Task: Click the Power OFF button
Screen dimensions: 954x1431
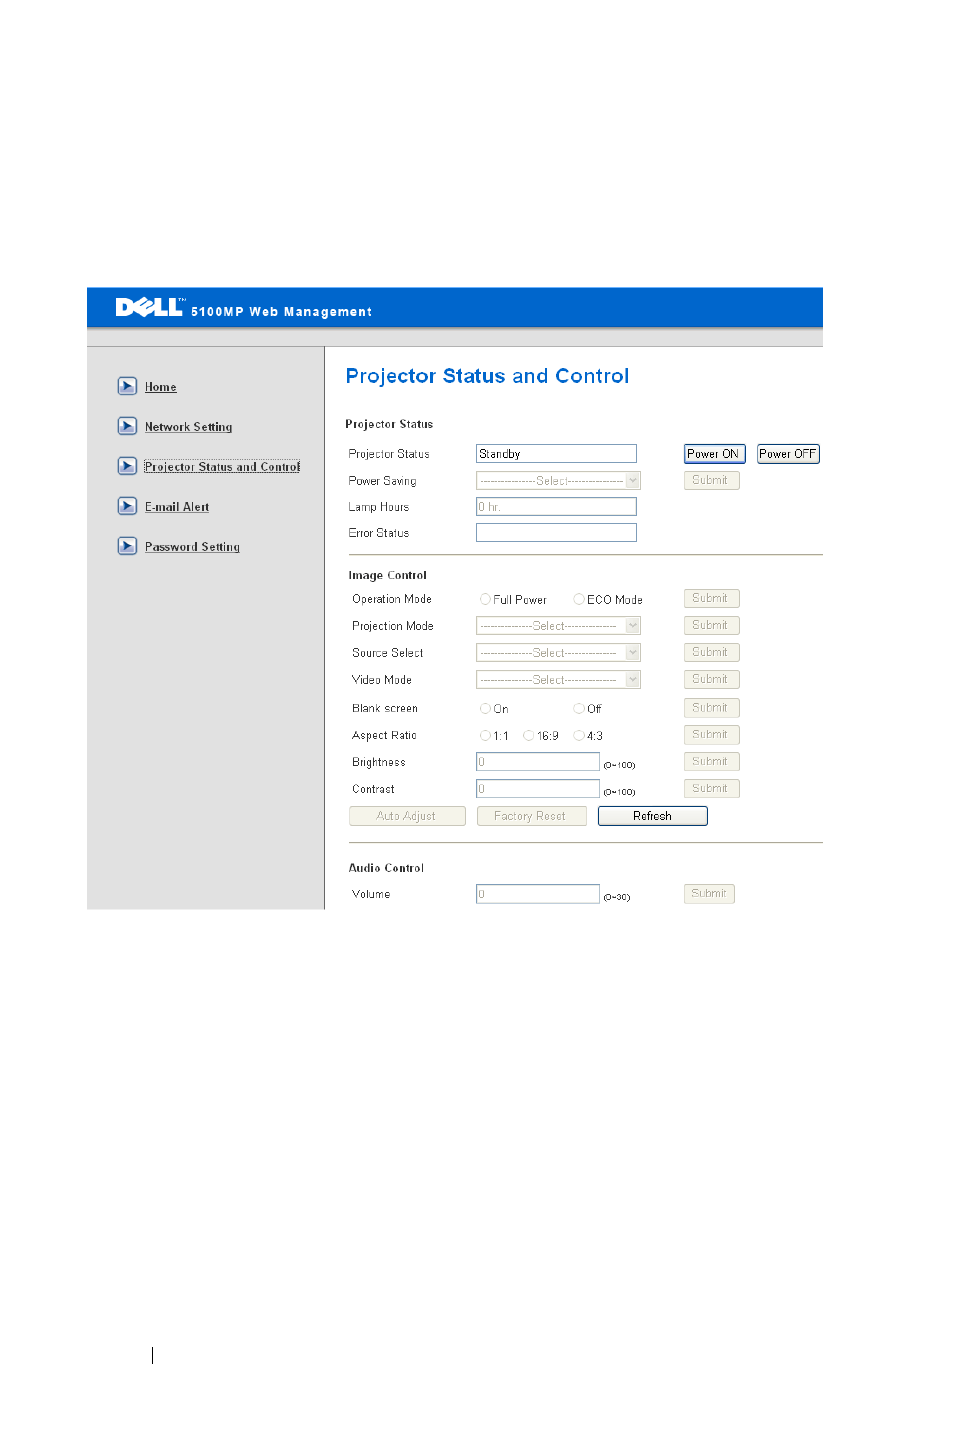Action: tap(788, 454)
